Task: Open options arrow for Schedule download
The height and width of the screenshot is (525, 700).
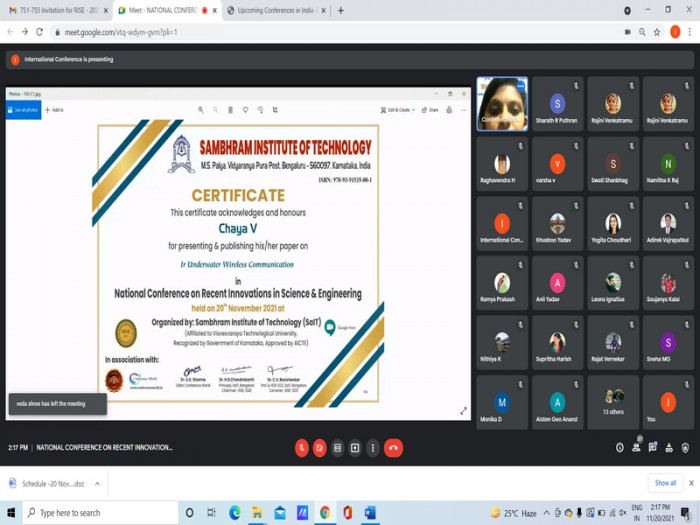Action: pos(97,484)
